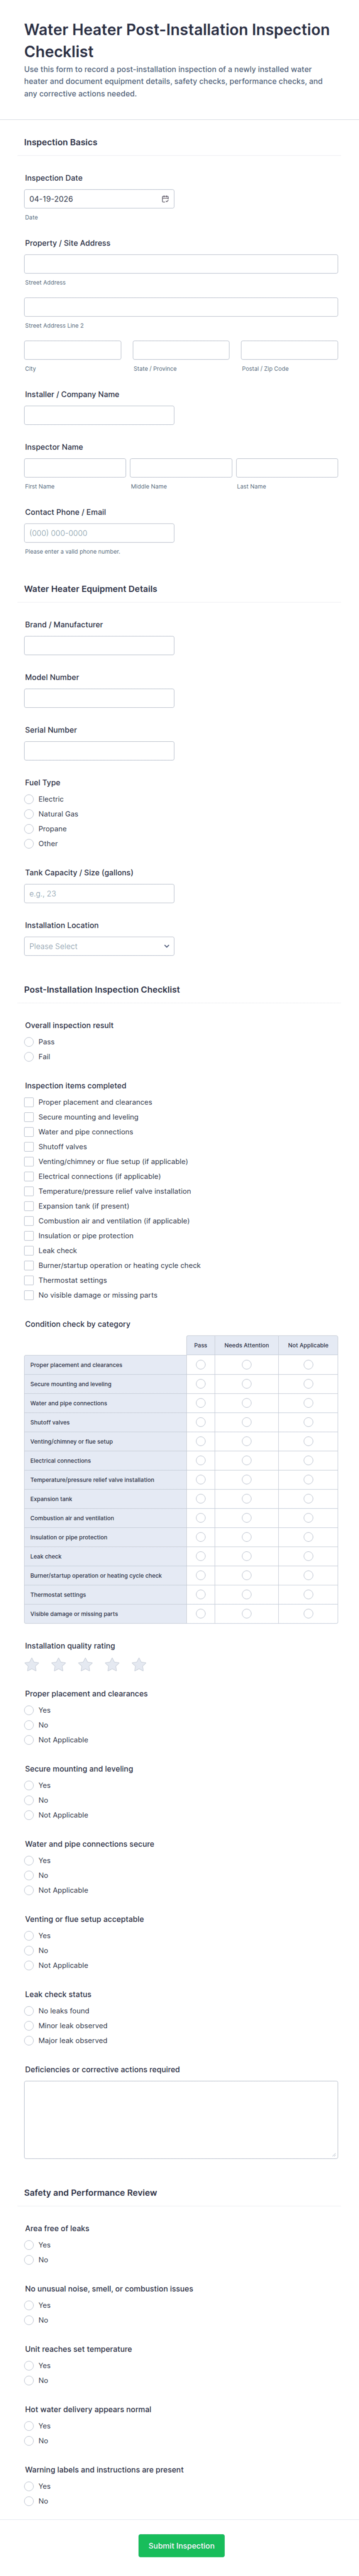Choose the fourth star in quality rating
359x2576 pixels.
(x=112, y=1664)
